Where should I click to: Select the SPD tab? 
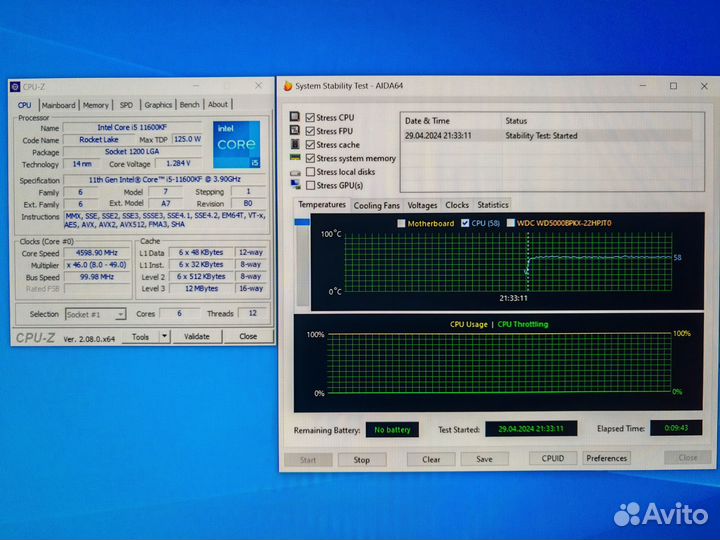pos(126,105)
